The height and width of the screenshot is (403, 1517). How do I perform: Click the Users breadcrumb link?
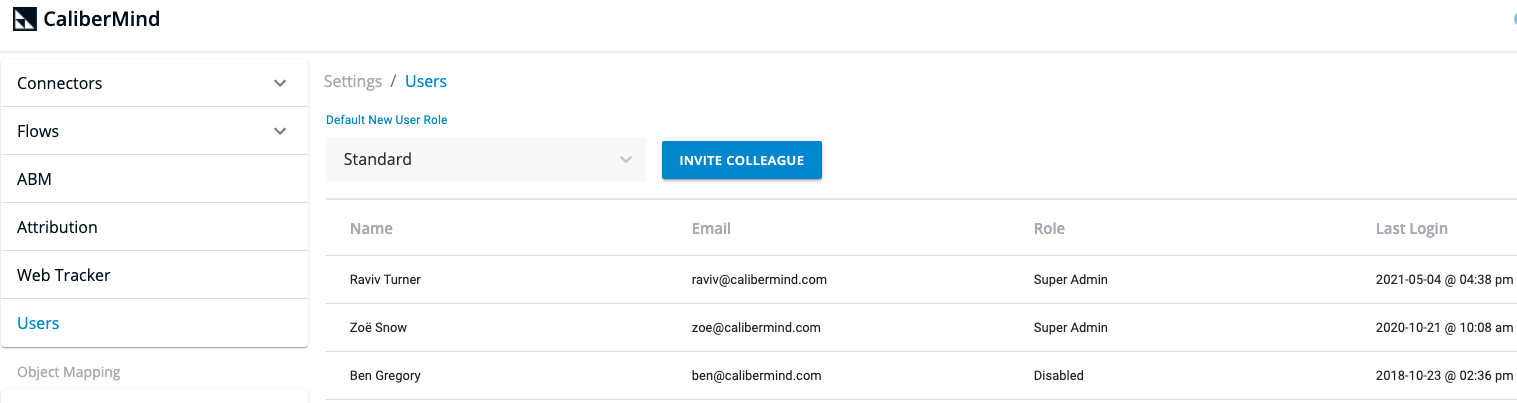pyautogui.click(x=426, y=81)
